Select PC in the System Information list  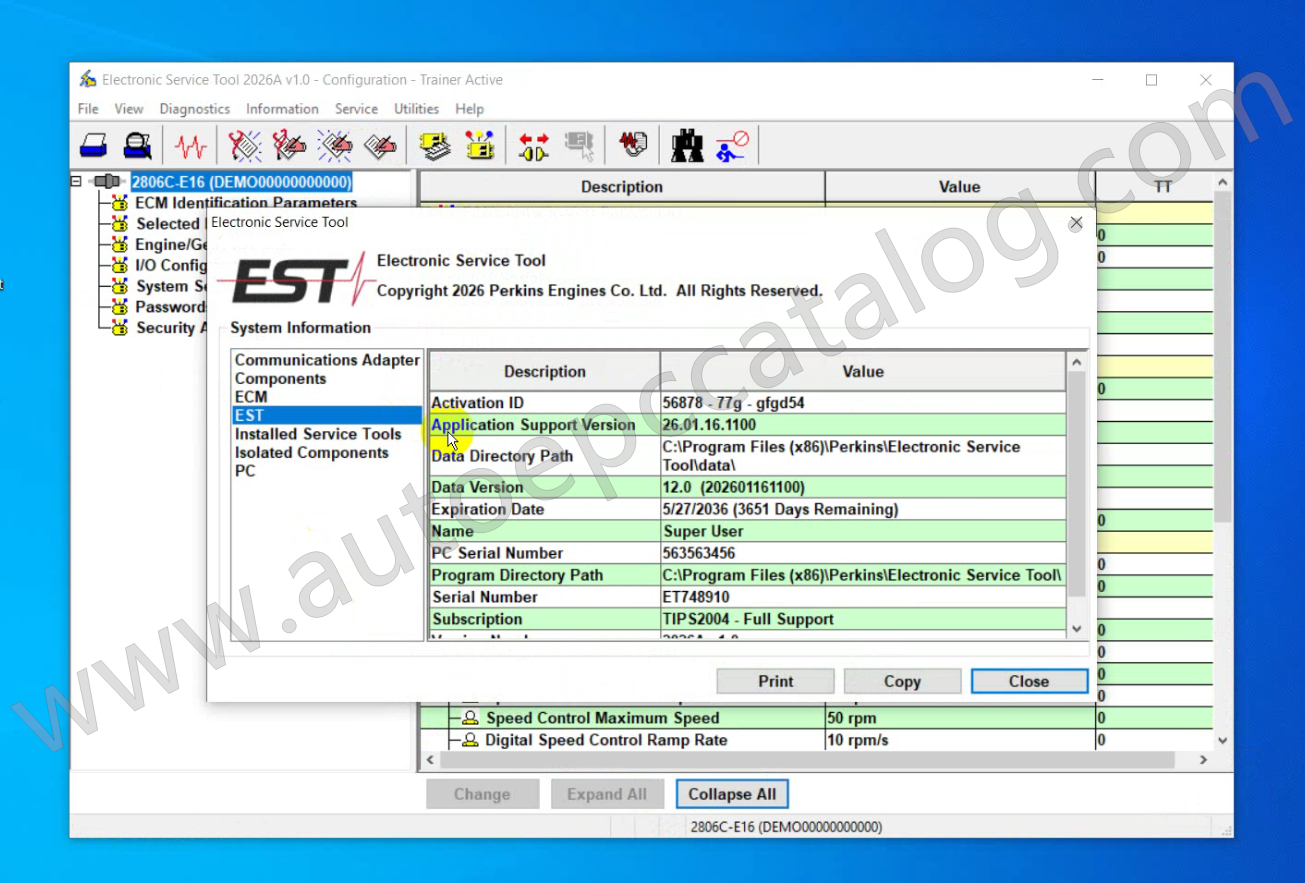tap(245, 471)
